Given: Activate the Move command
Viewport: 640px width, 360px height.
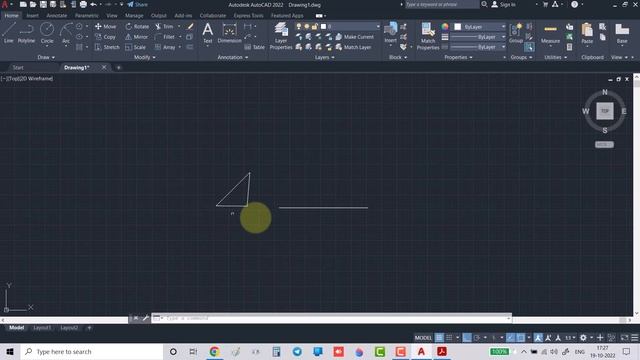Looking at the screenshot, I should 106,27.
